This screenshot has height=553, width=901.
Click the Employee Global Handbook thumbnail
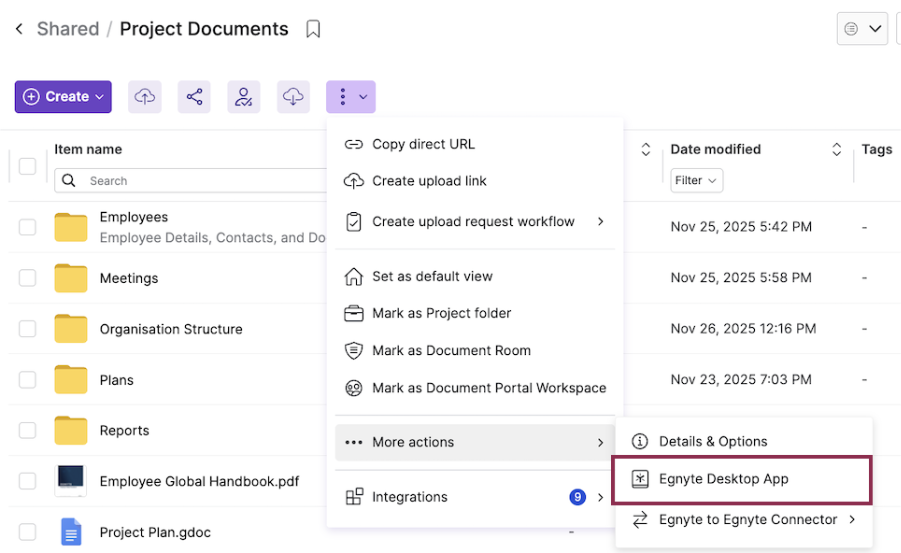(x=71, y=481)
